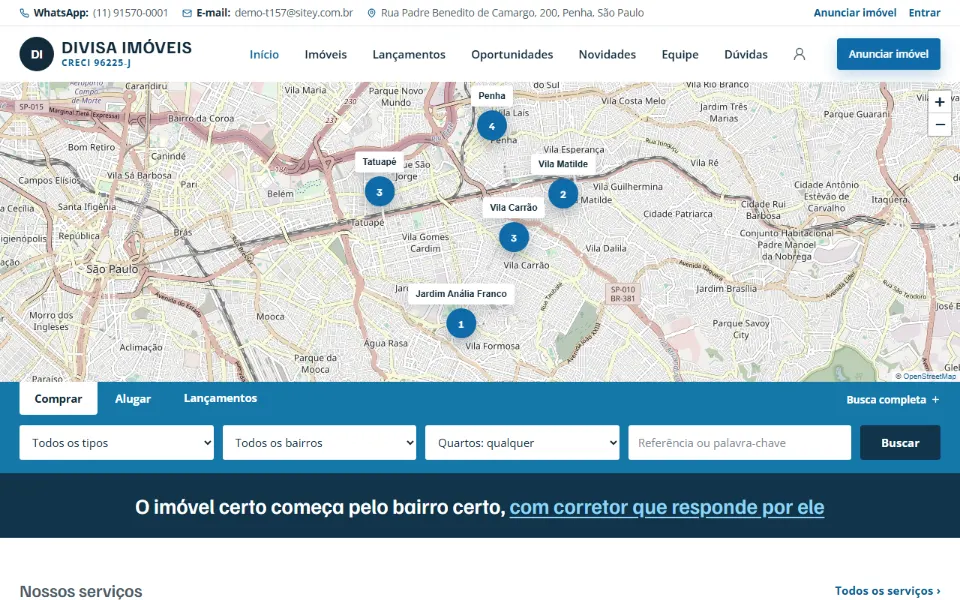The image size is (960, 600).
Task: Open the Todos os tipos dropdown
Action: click(116, 443)
